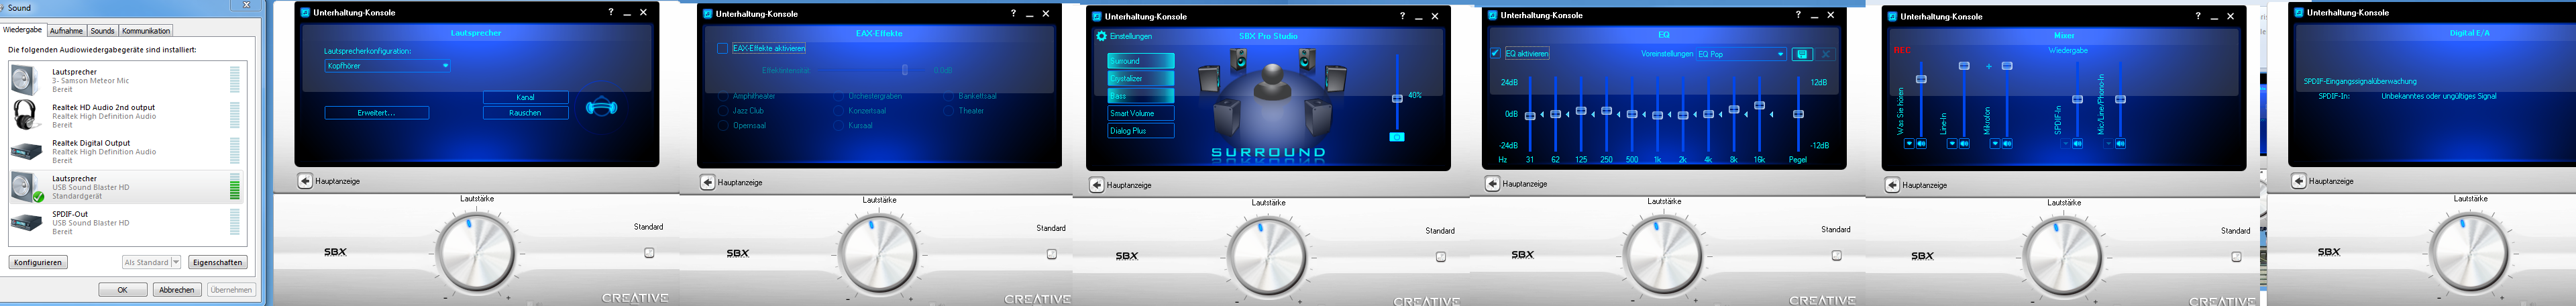Open Einstellungen gear in SBX Pro Studio
This screenshot has width=2576, height=306.
(1102, 36)
